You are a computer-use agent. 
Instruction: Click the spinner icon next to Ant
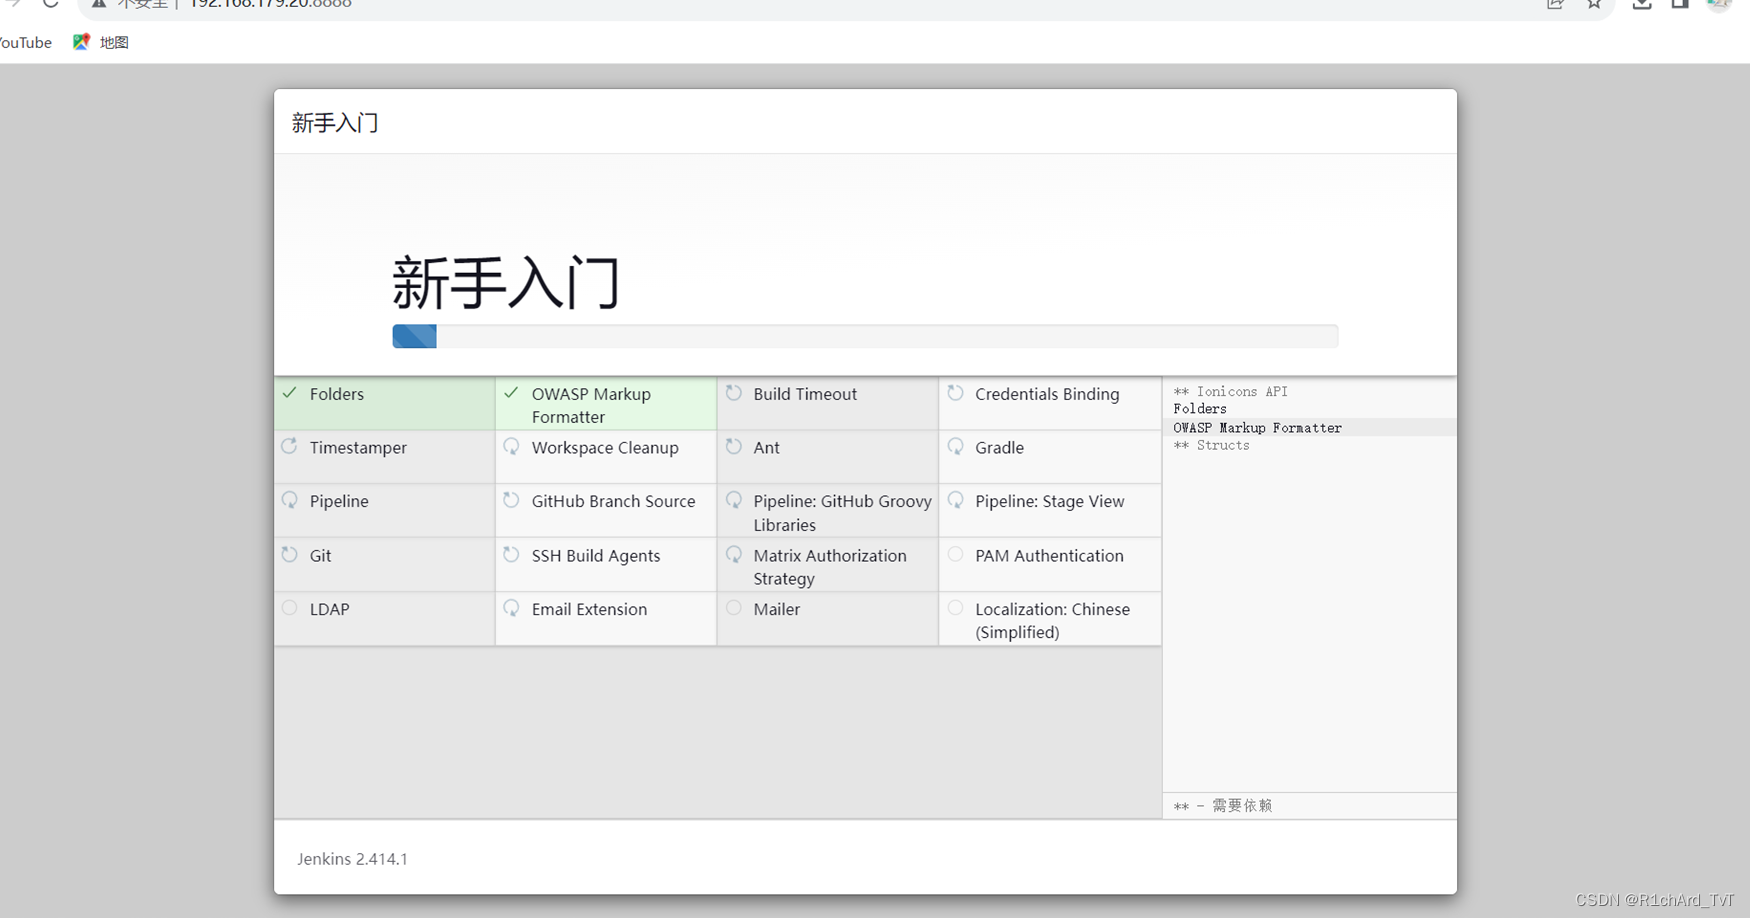734,447
